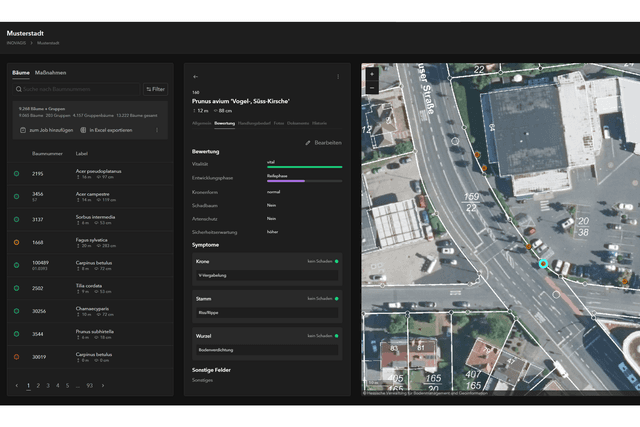
Task: Zoom in on the map
Action: point(372,75)
